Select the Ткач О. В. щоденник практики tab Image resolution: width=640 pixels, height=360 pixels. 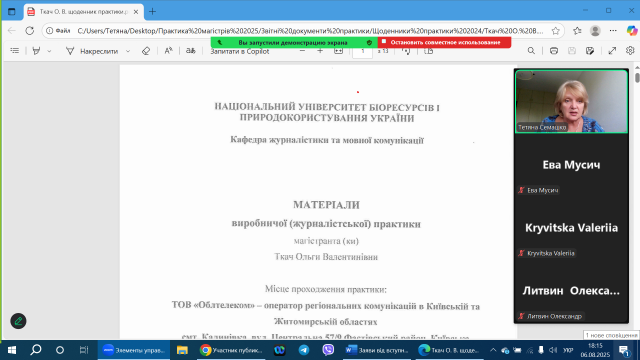[x=83, y=12]
